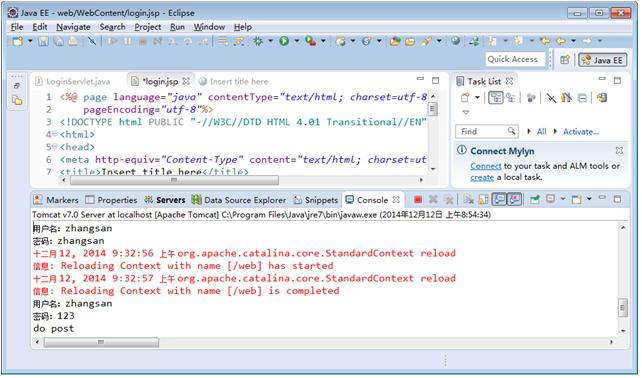Click the Open Perspective icon
The image size is (642, 378).
(565, 60)
